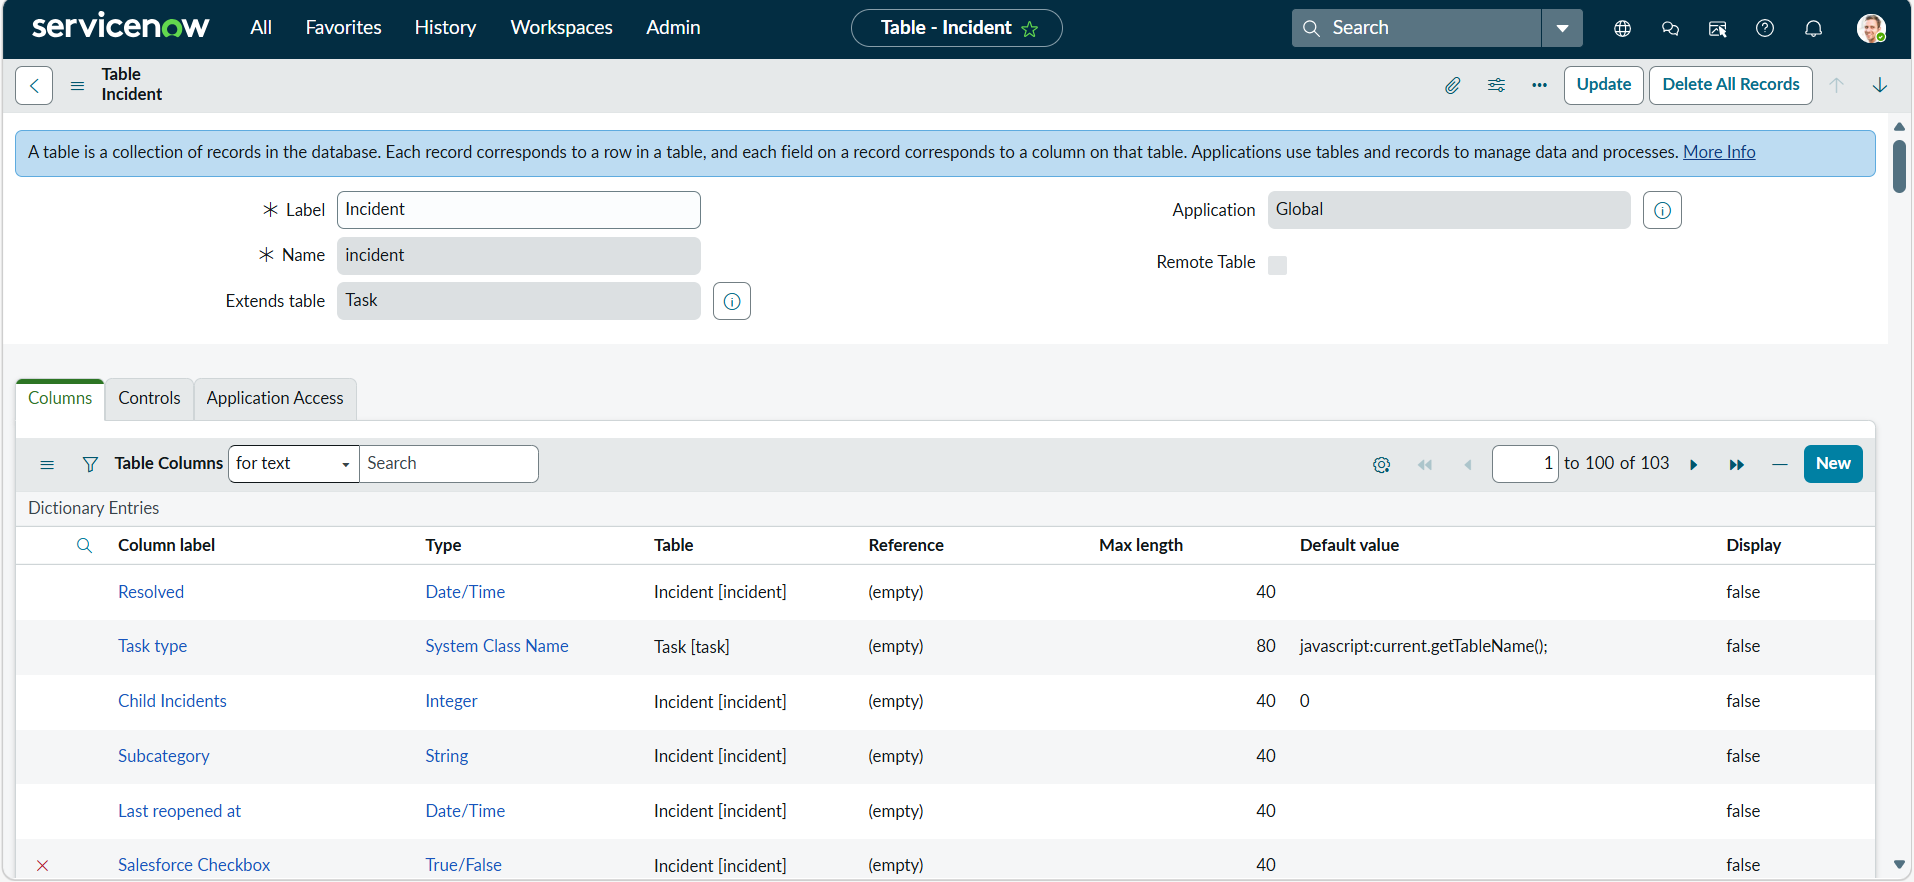Viewport: 1914px width, 882px height.
Task: Open the help question mark icon
Action: [1765, 28]
